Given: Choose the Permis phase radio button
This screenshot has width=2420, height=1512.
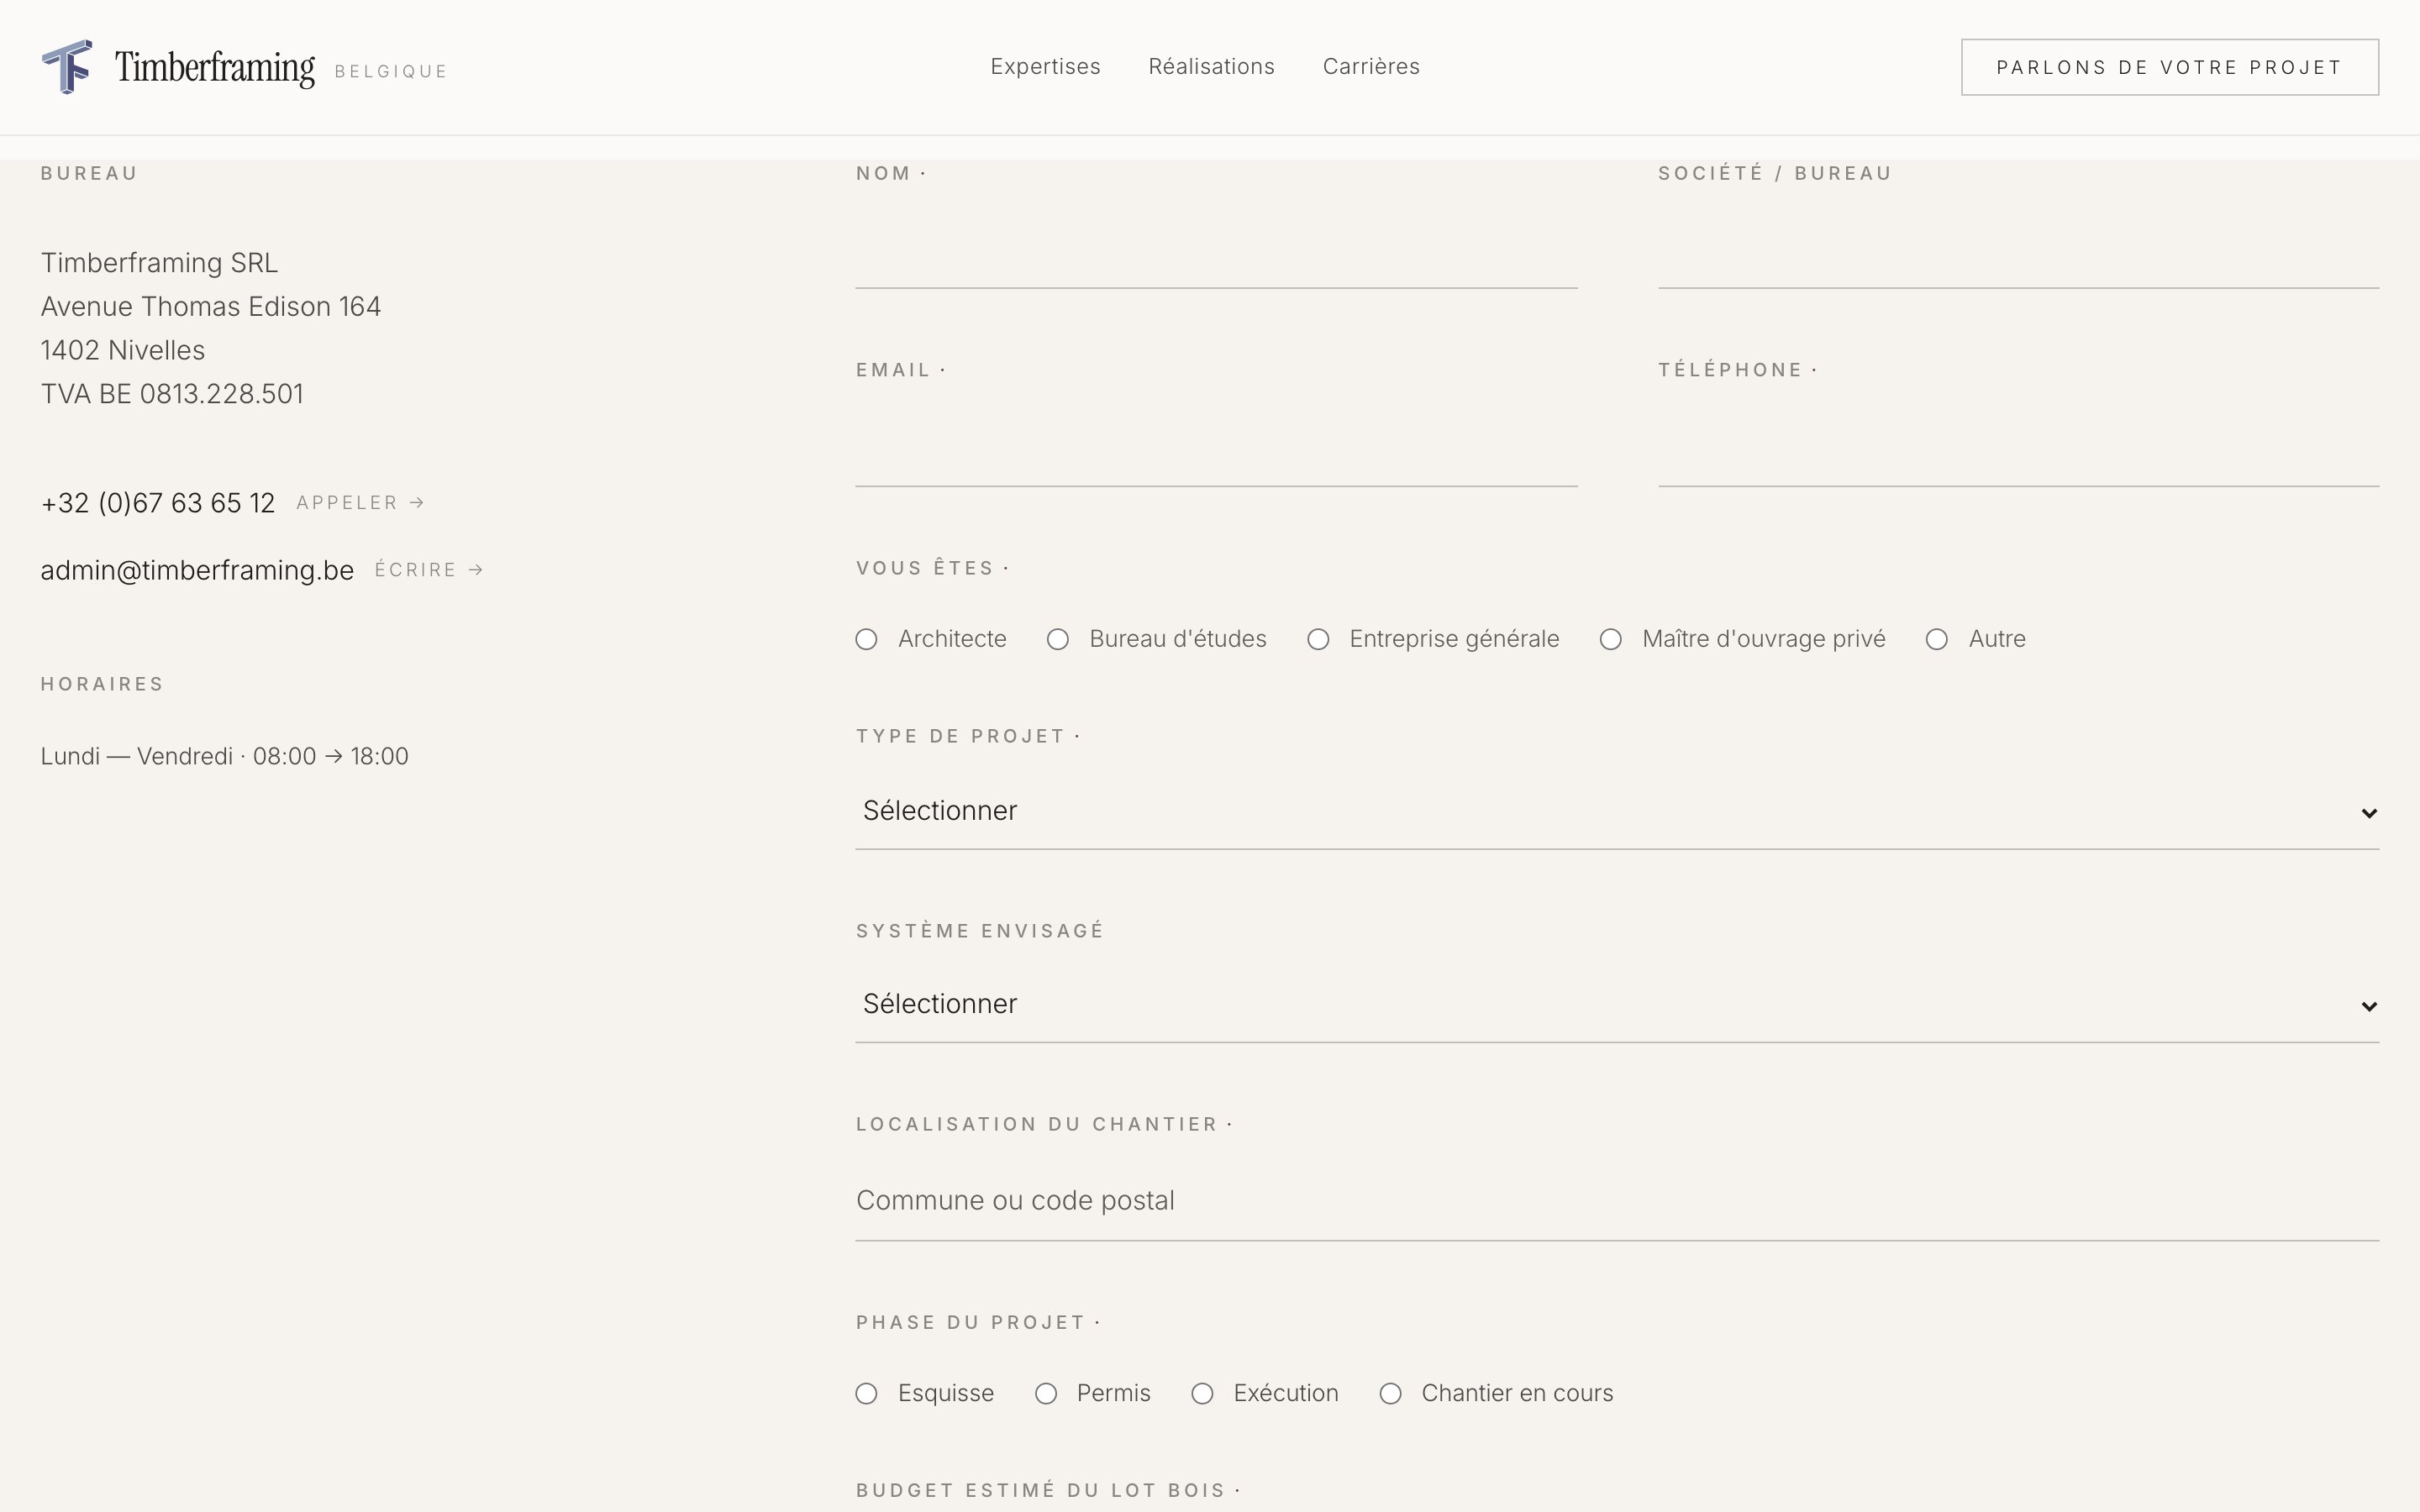Looking at the screenshot, I should point(1046,1394).
